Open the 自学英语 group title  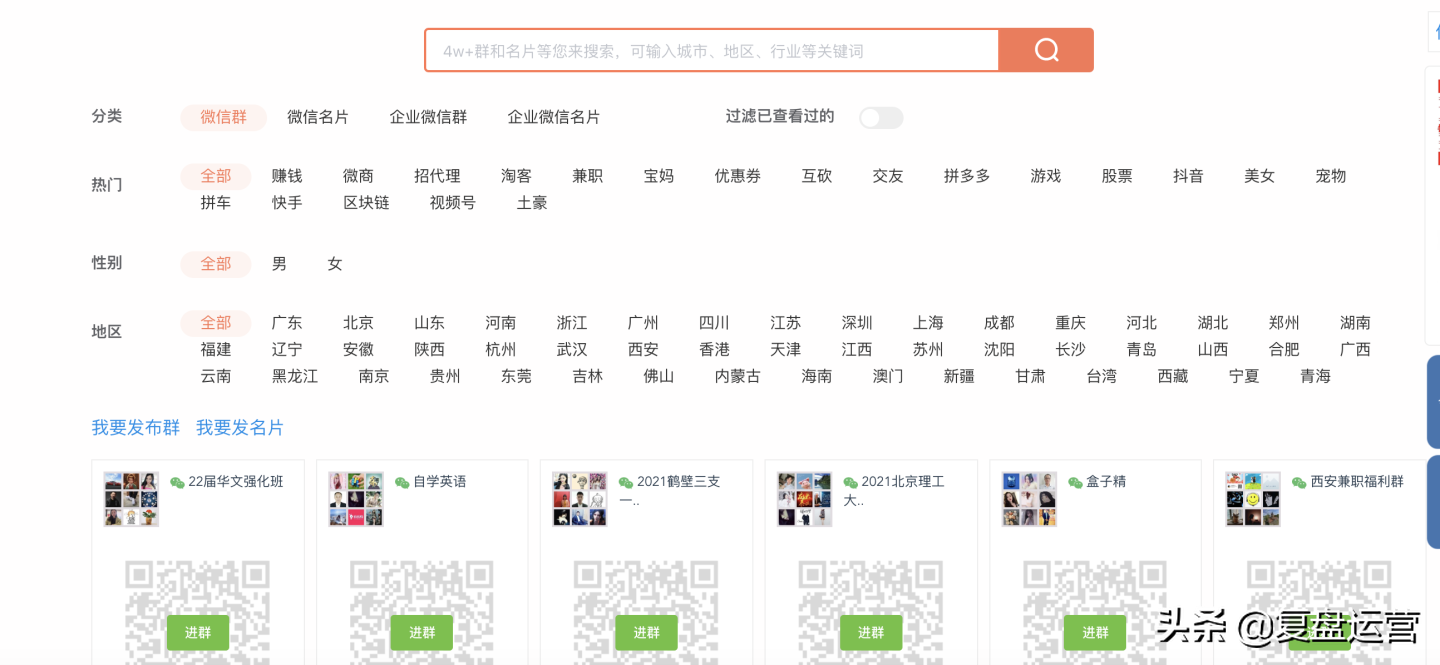click(x=440, y=482)
